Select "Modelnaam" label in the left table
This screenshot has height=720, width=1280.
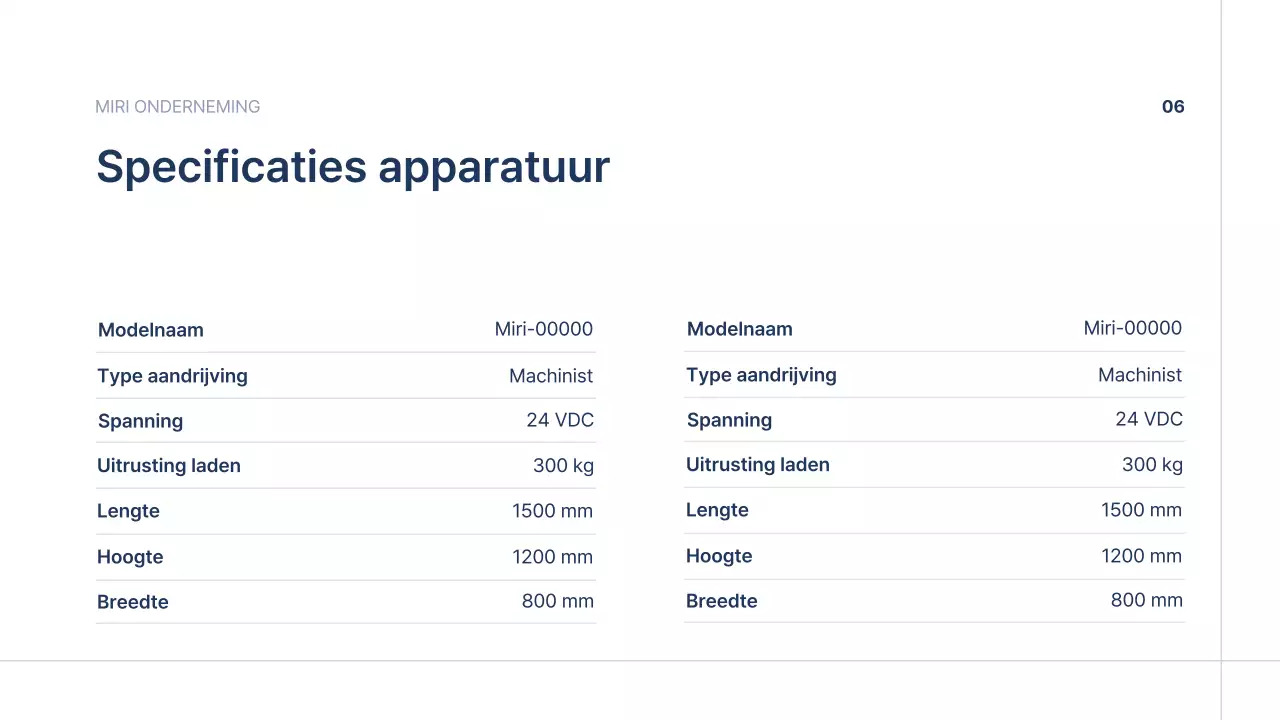(x=151, y=330)
